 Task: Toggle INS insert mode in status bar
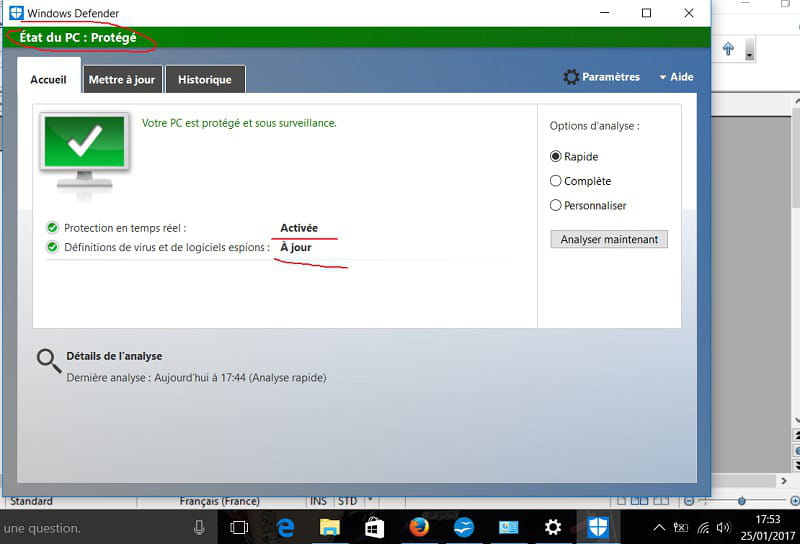coord(318,501)
